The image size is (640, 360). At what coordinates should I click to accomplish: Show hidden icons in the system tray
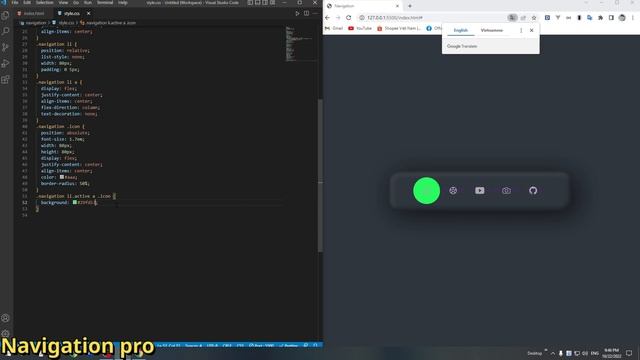(x=553, y=353)
